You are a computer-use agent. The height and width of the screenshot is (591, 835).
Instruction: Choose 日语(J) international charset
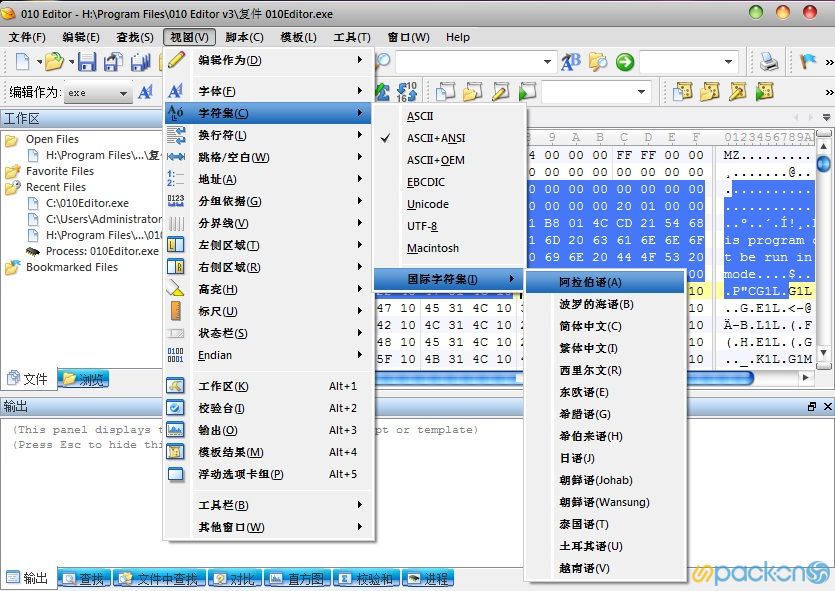point(605,458)
